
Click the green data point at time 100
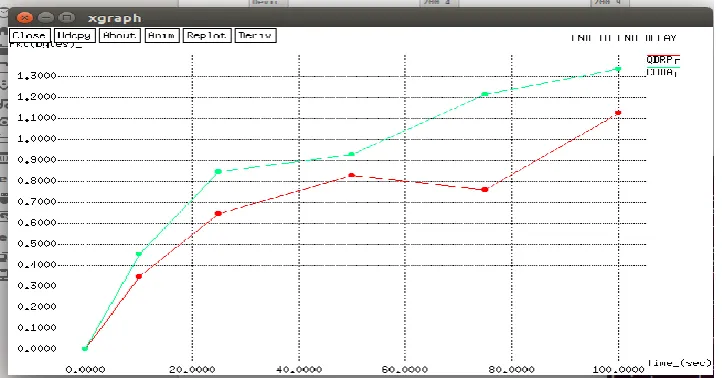(x=618, y=69)
